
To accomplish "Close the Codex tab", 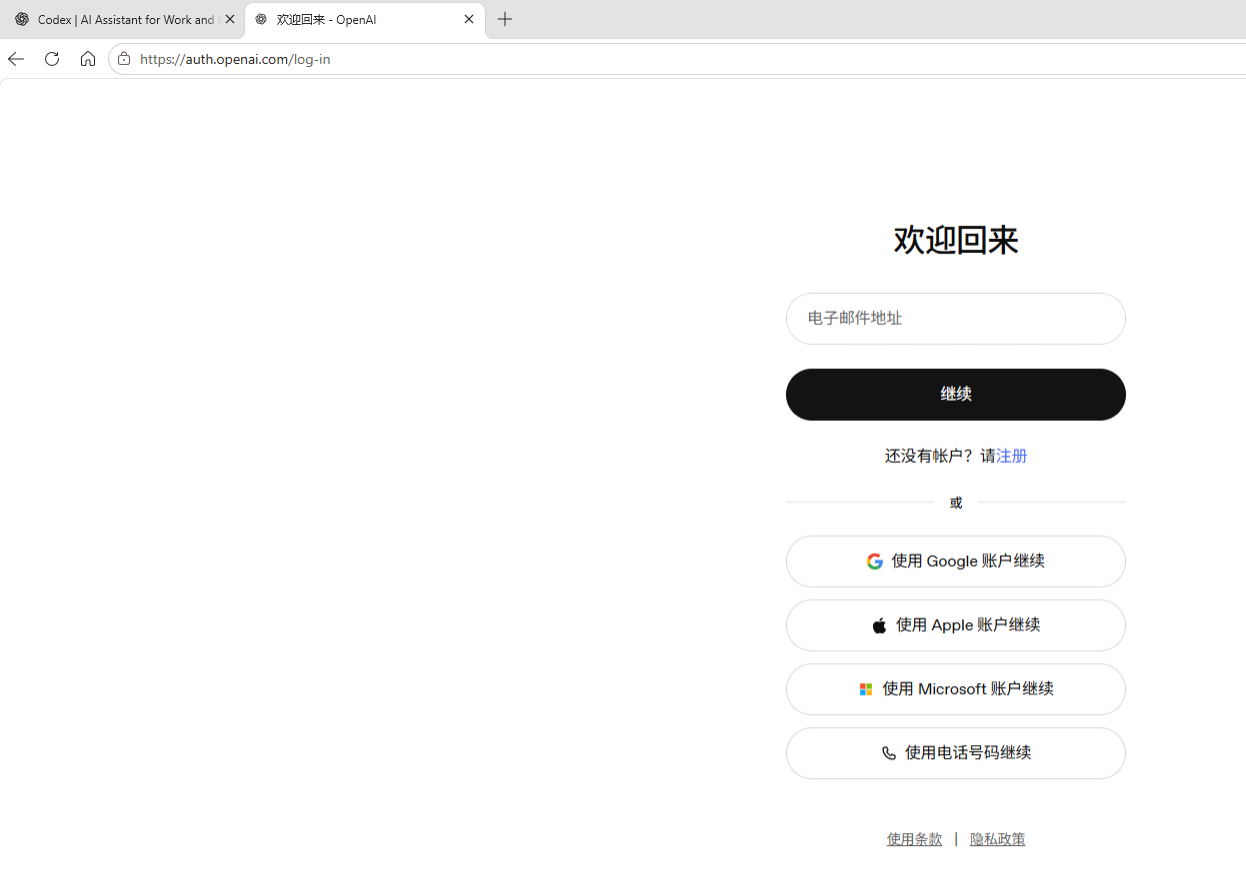I will click(230, 19).
